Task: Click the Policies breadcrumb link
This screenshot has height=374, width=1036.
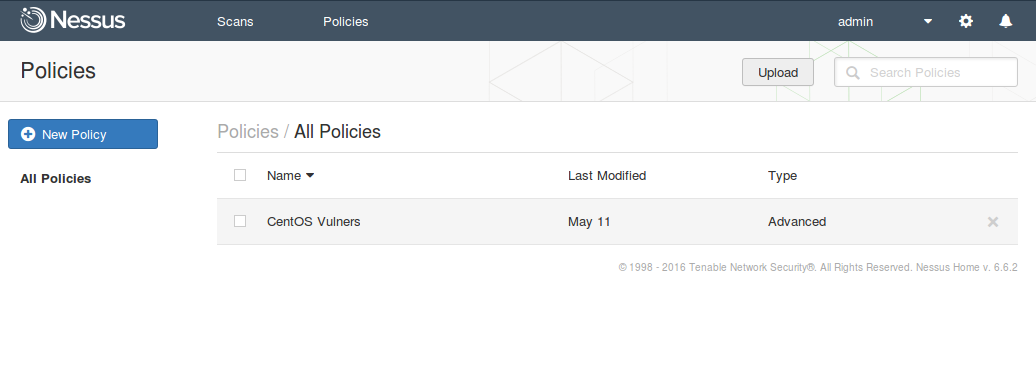Action: coord(248,131)
